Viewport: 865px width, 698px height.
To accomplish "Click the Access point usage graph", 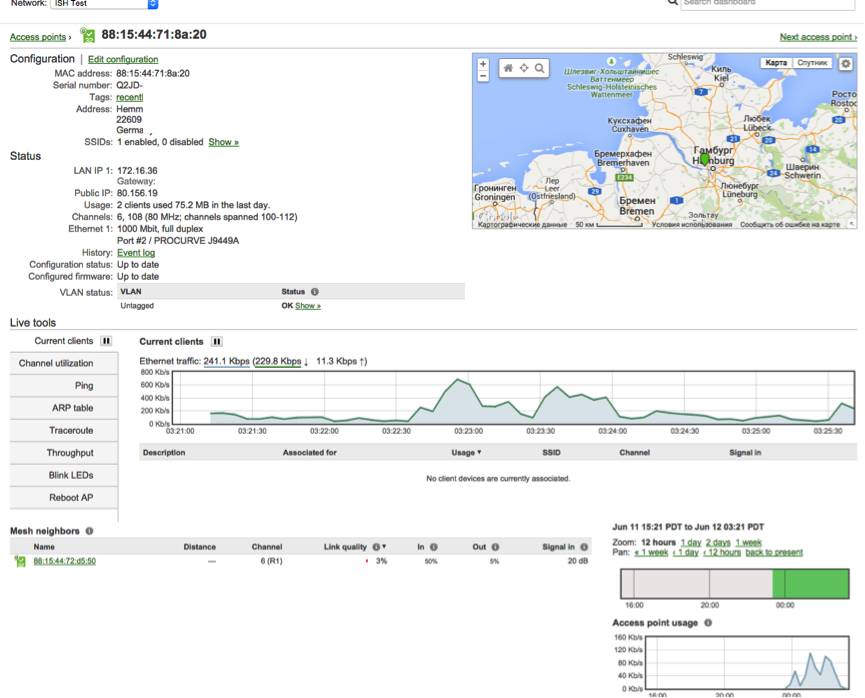I will (x=747, y=663).
